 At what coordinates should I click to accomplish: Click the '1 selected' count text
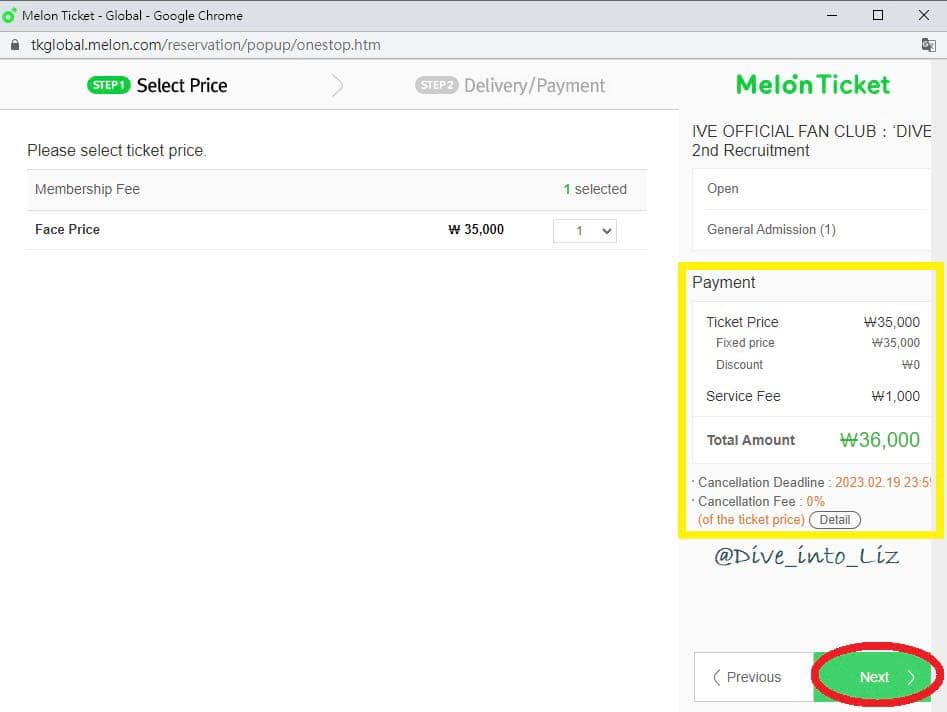595,189
